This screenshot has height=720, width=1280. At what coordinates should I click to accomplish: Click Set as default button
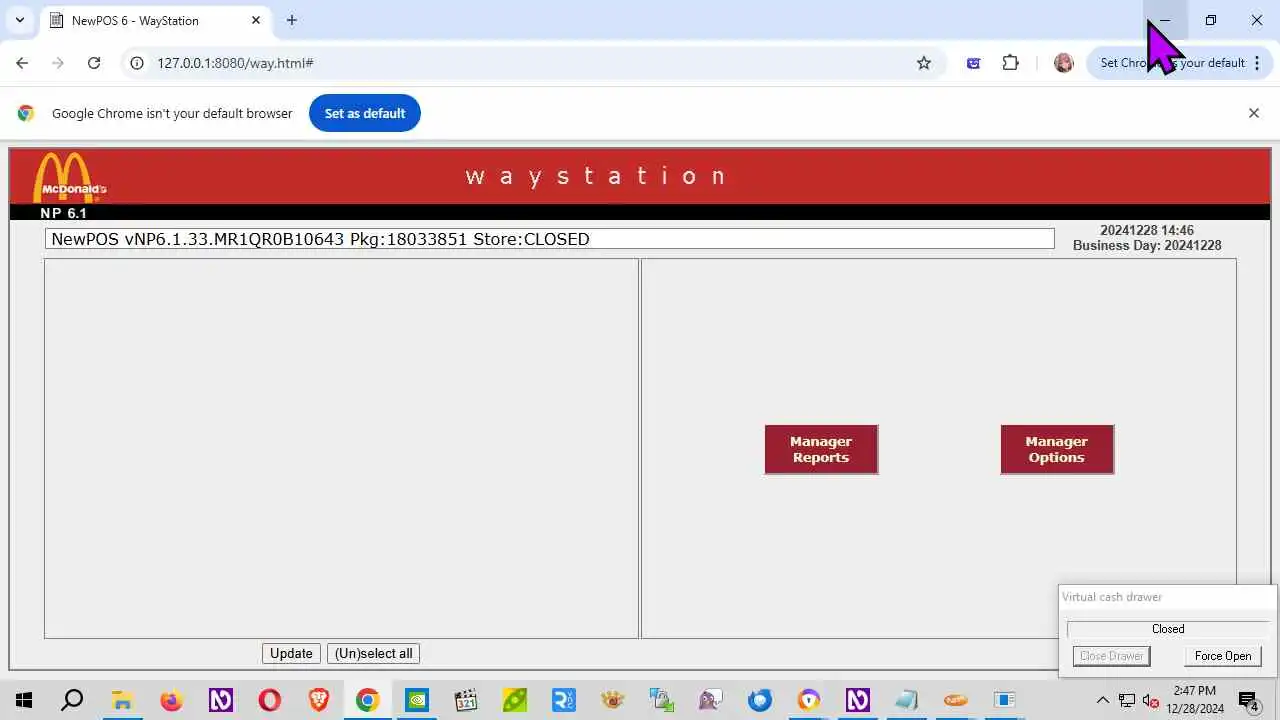365,113
